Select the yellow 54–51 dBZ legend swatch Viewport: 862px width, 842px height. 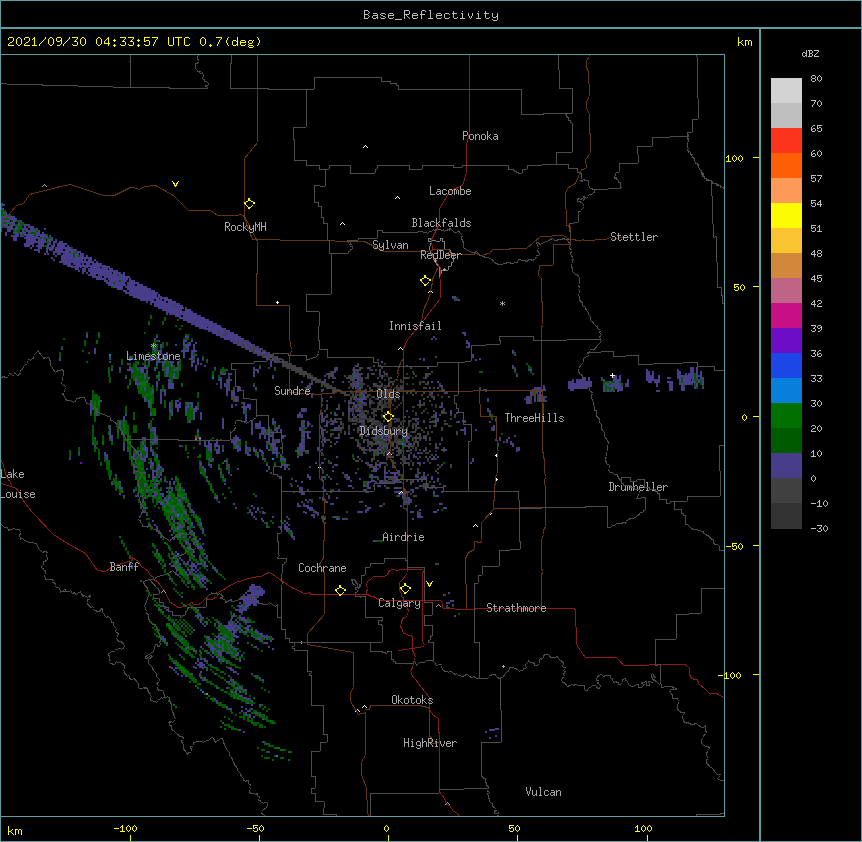tap(786, 215)
